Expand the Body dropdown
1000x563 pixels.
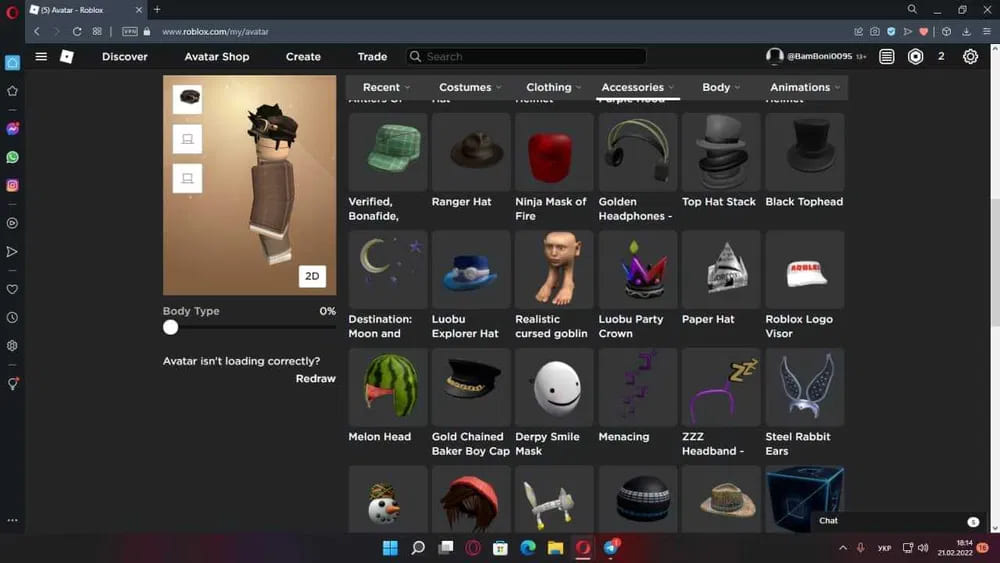720,87
